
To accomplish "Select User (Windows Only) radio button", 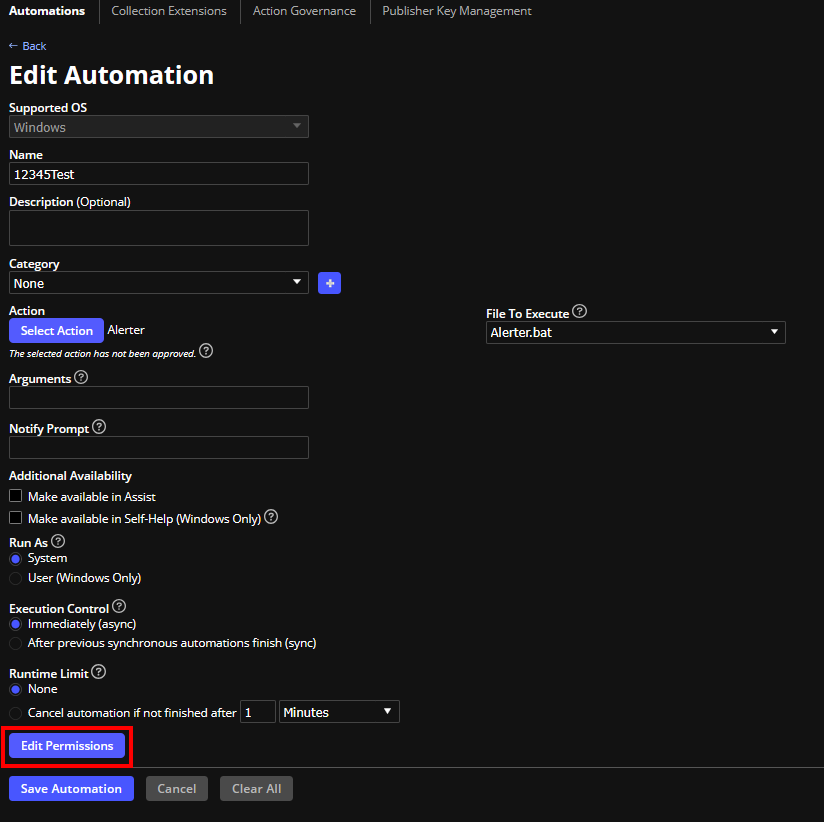I will (15, 578).
